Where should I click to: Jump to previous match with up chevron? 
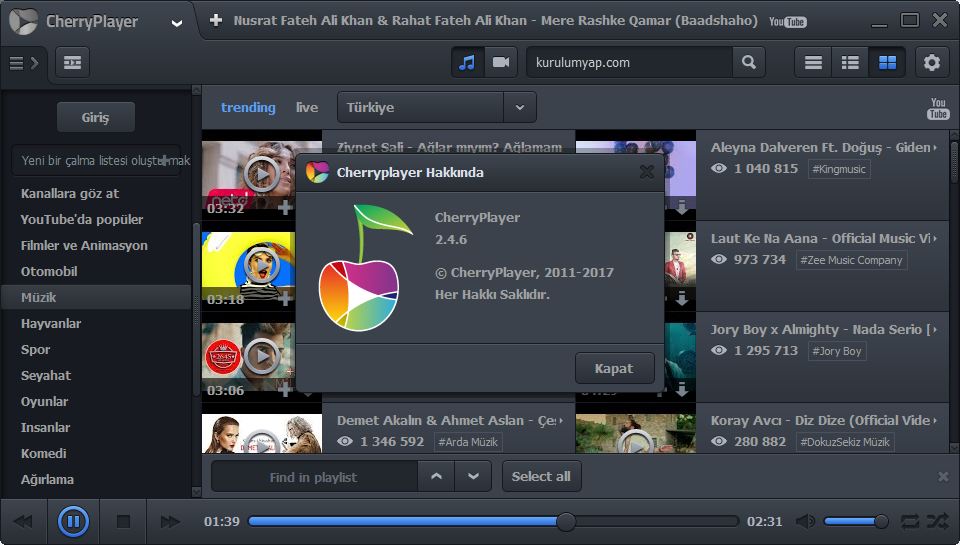click(436, 476)
